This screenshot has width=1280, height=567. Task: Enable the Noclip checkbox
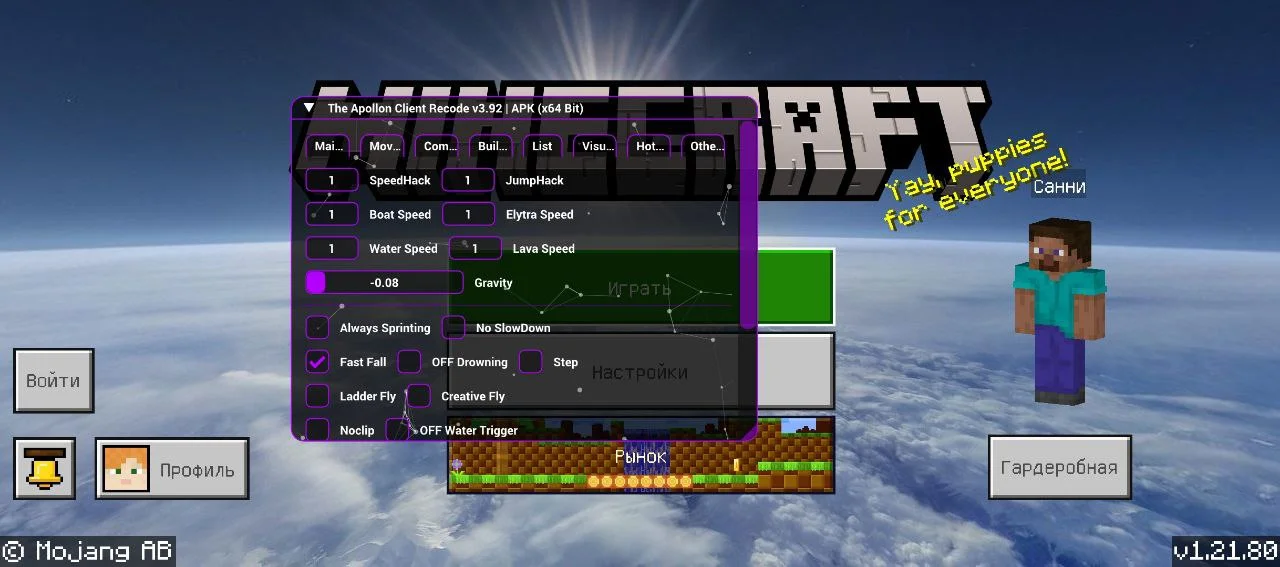click(x=317, y=430)
